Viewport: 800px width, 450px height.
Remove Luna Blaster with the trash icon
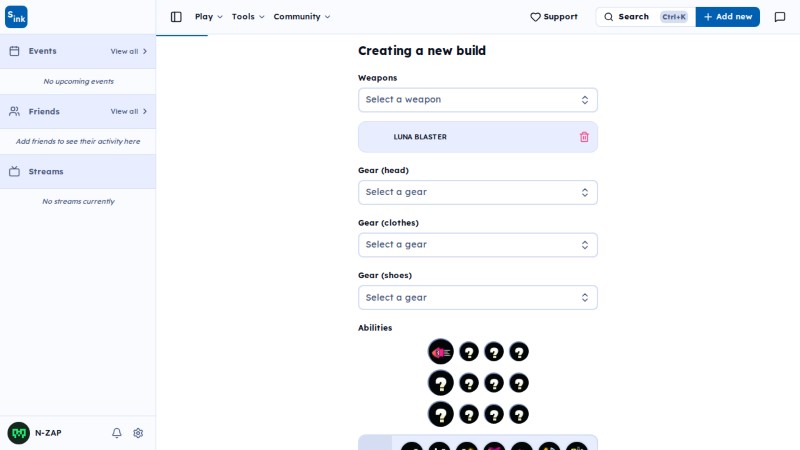pos(584,137)
